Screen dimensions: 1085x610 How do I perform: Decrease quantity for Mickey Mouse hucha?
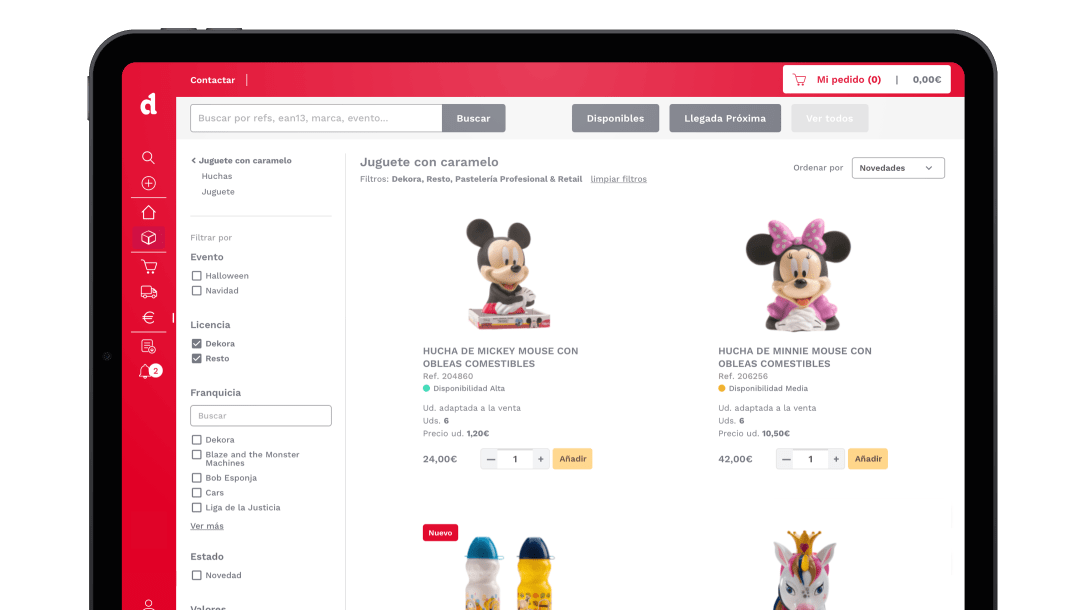[491, 459]
